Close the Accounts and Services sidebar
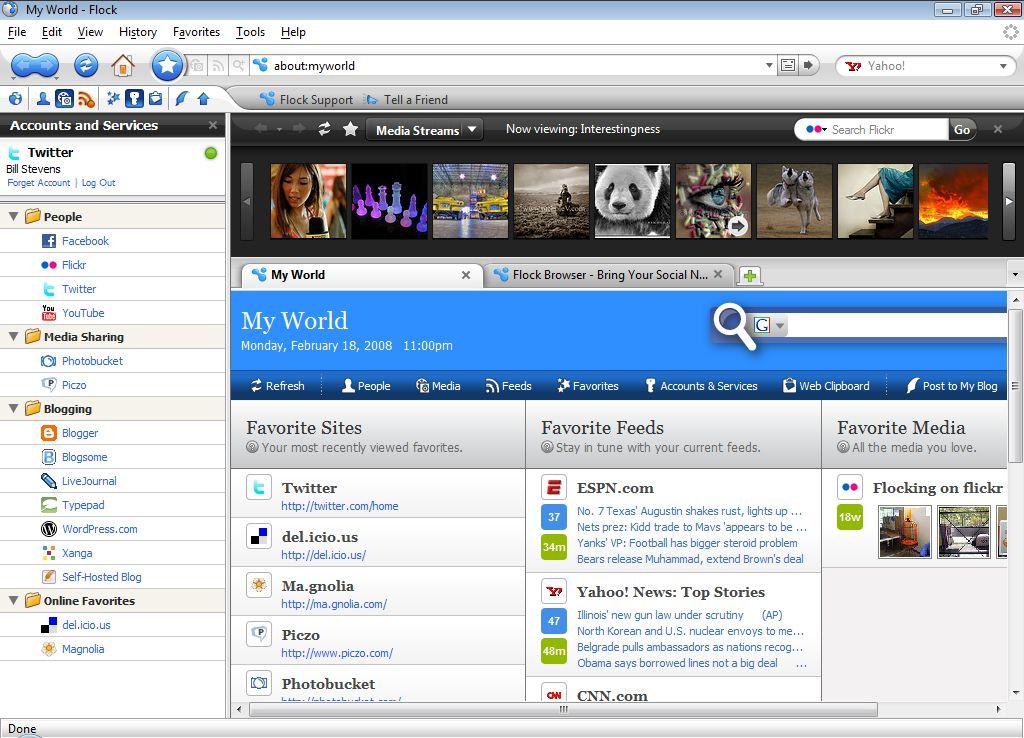 click(212, 125)
